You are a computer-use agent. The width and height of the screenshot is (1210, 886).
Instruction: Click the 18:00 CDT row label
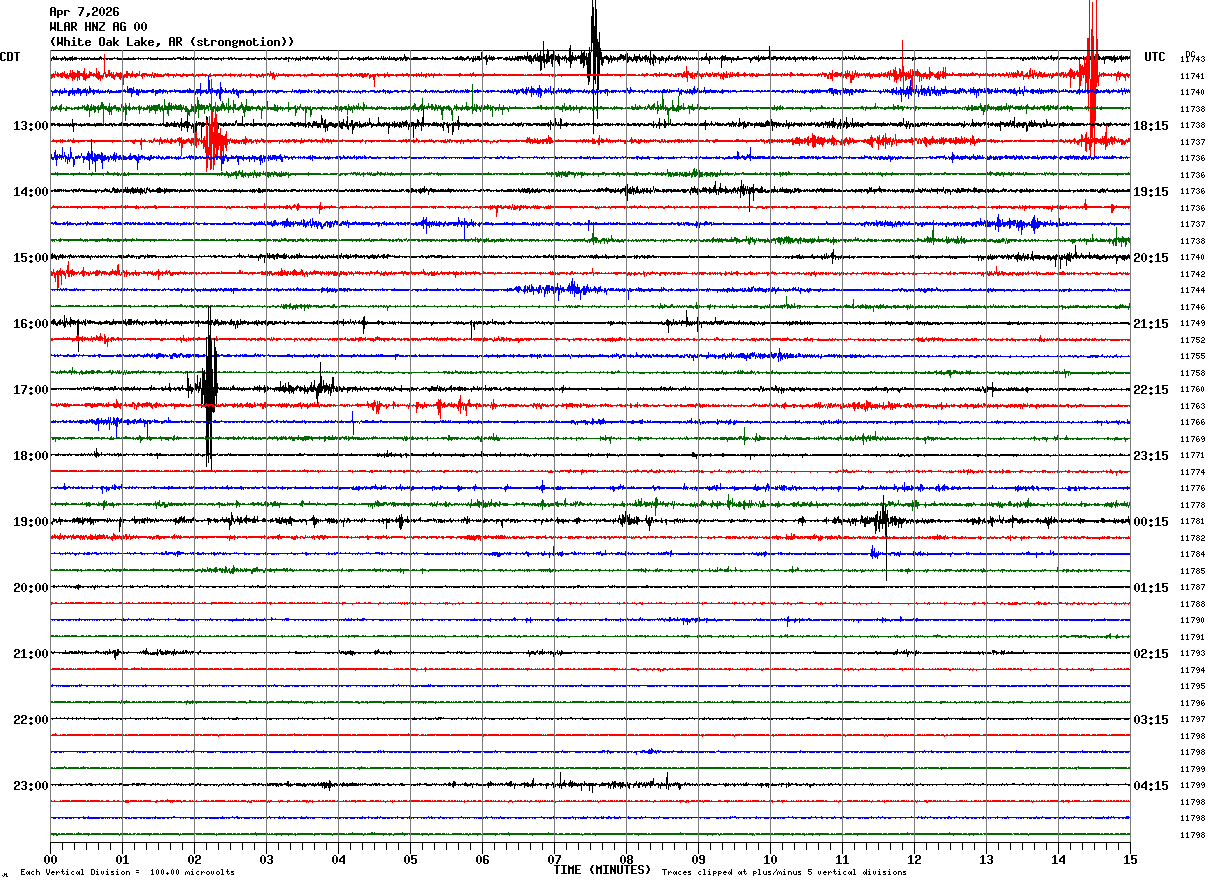30,455
